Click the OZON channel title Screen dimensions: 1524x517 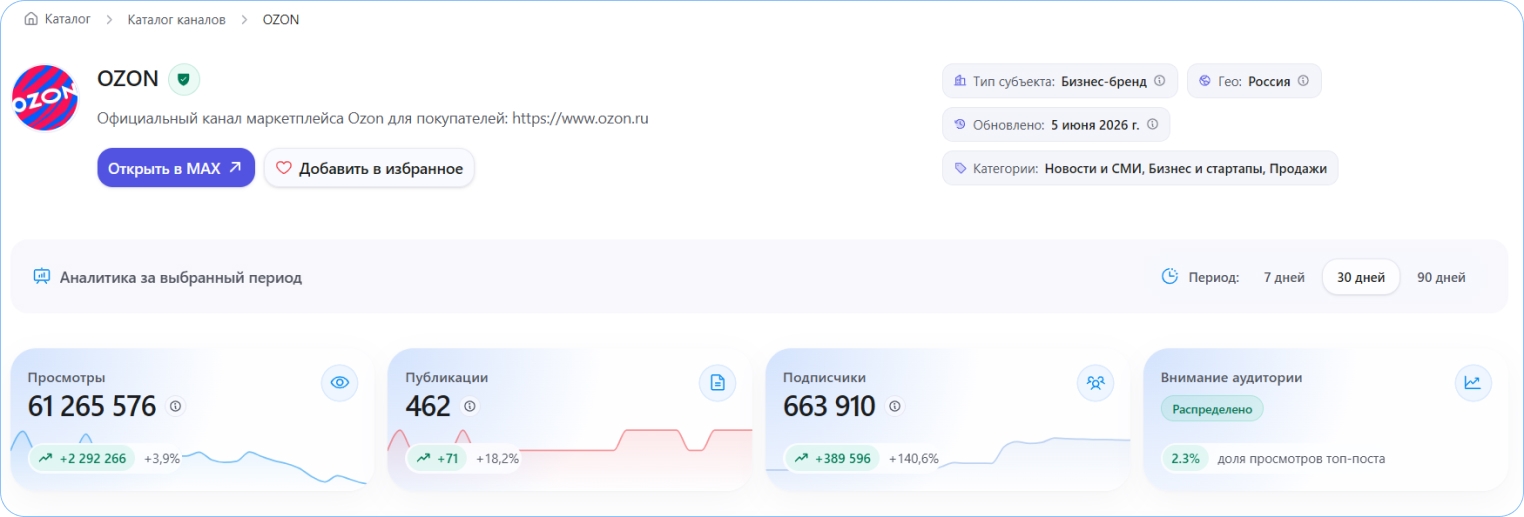(128, 79)
